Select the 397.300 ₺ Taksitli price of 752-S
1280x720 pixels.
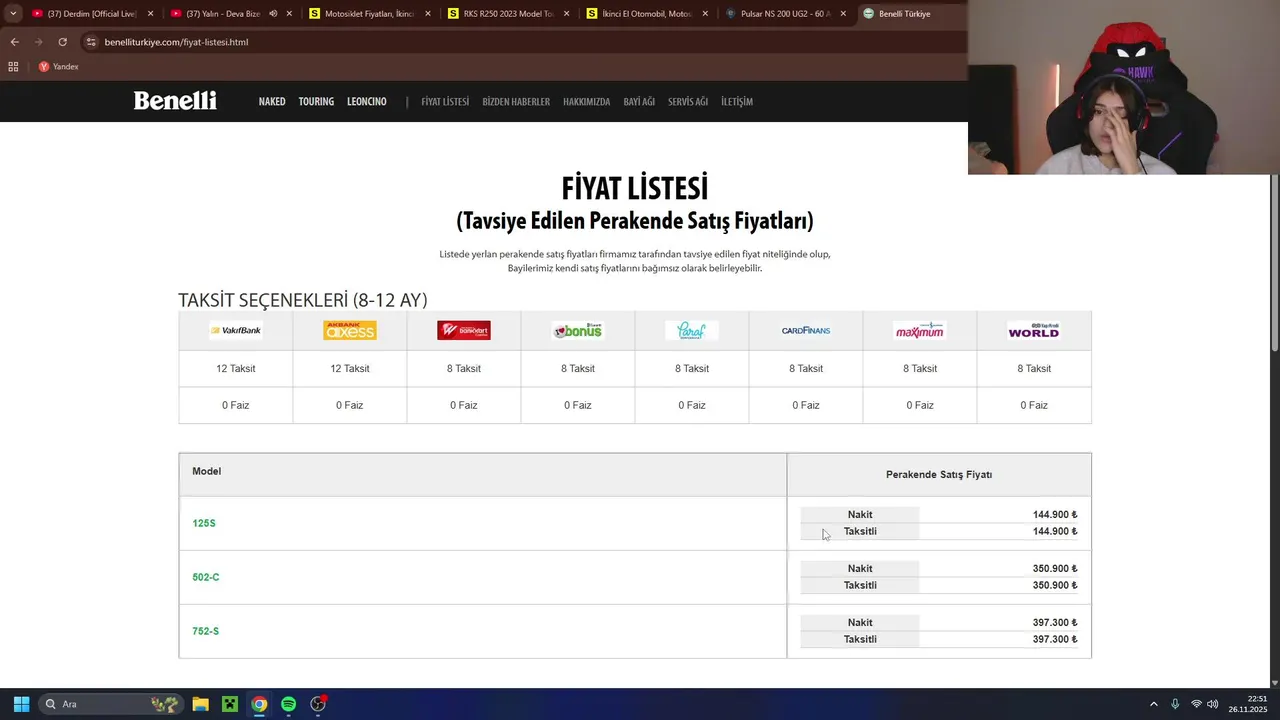coord(1055,640)
